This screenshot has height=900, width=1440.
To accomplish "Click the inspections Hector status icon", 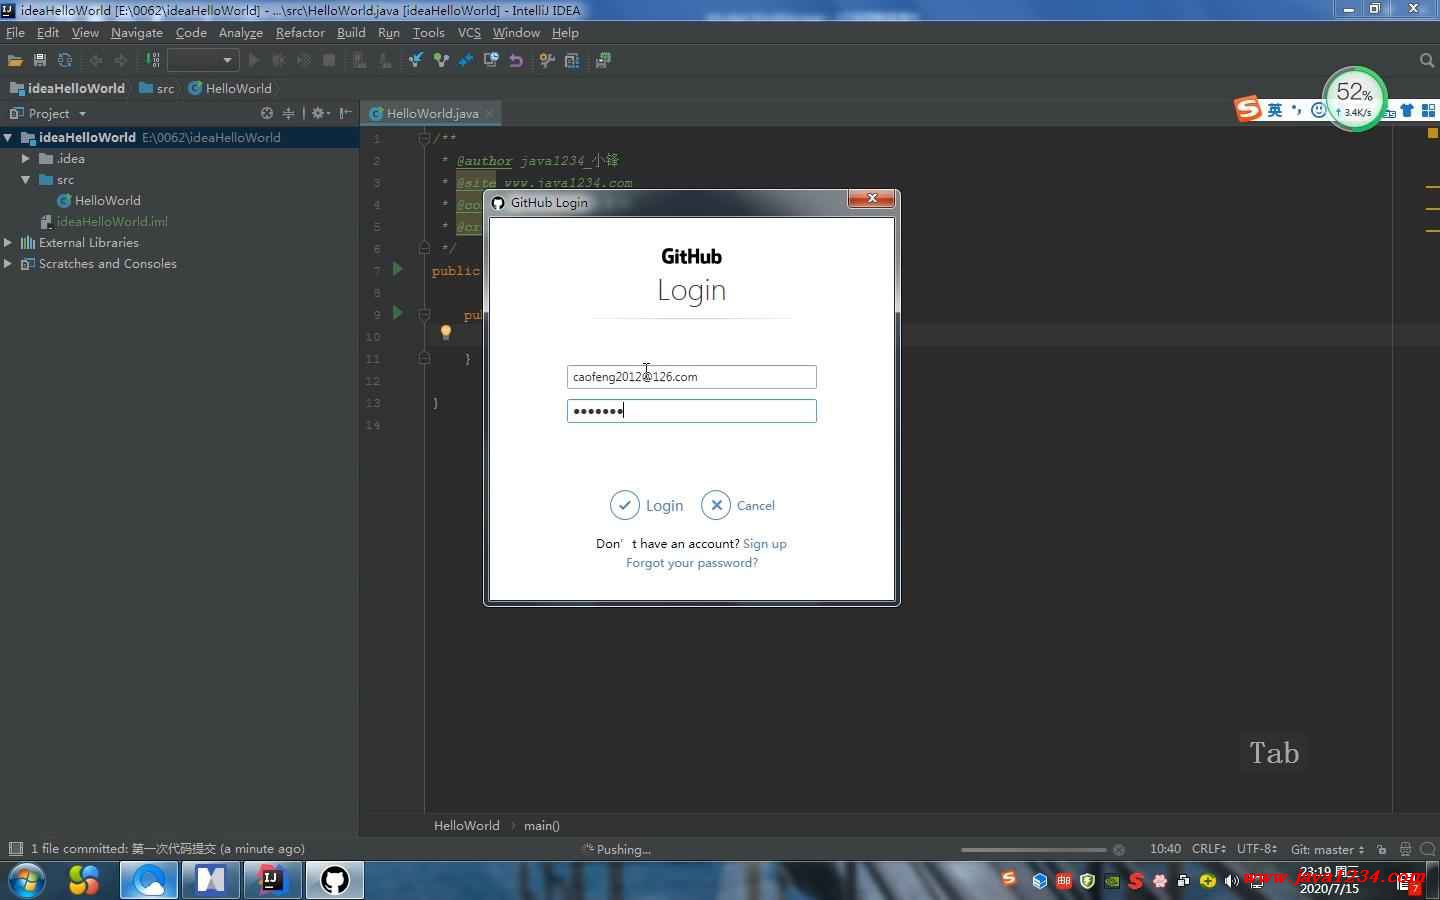I will click(1405, 849).
